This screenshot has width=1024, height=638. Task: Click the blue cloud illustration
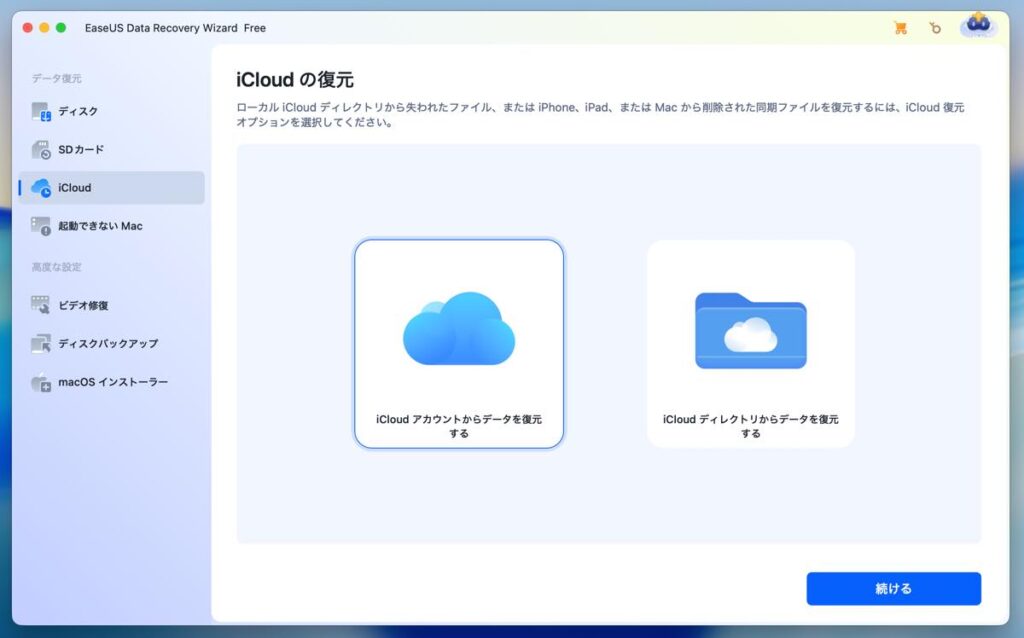click(459, 328)
